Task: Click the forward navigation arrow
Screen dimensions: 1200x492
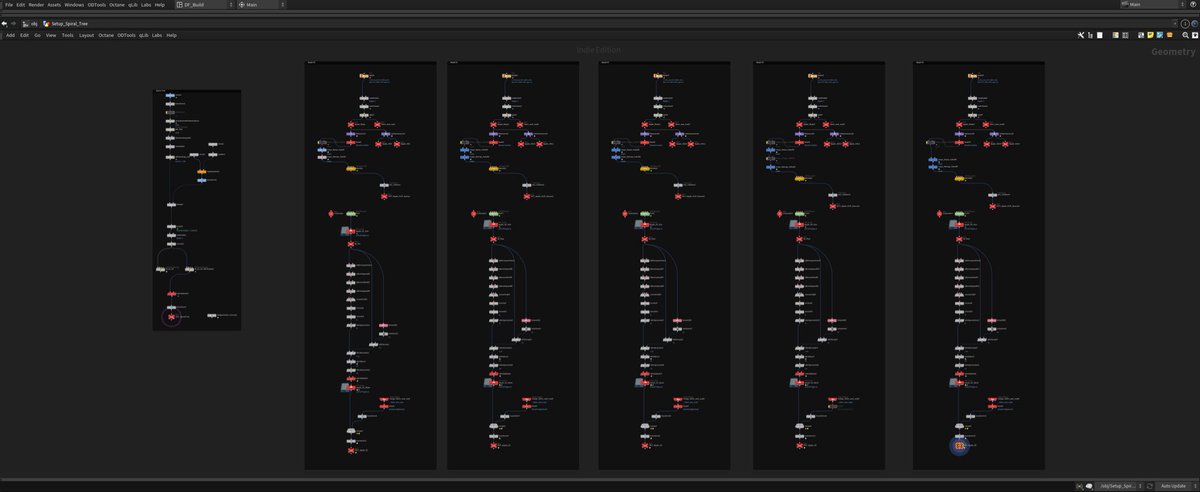Action: (14, 23)
